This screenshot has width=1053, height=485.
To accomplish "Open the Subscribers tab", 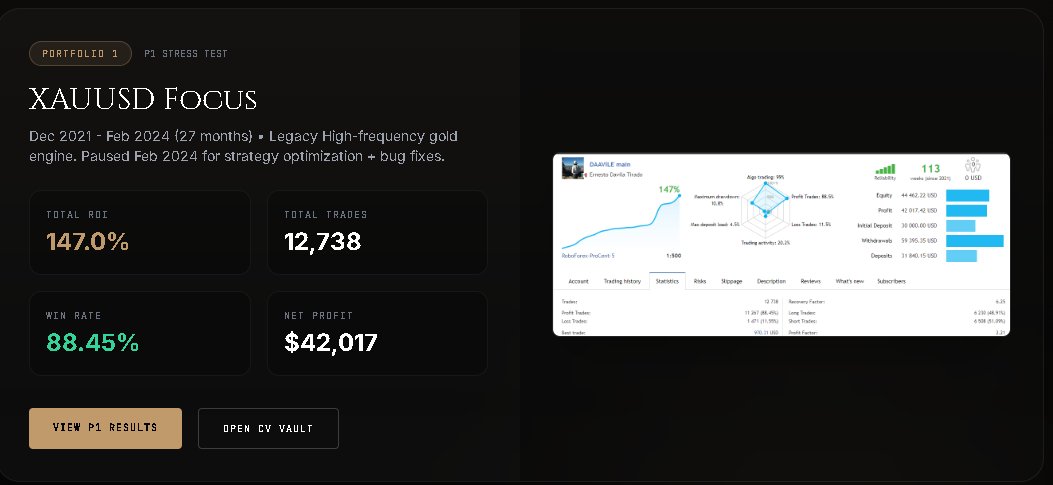I will point(891,281).
